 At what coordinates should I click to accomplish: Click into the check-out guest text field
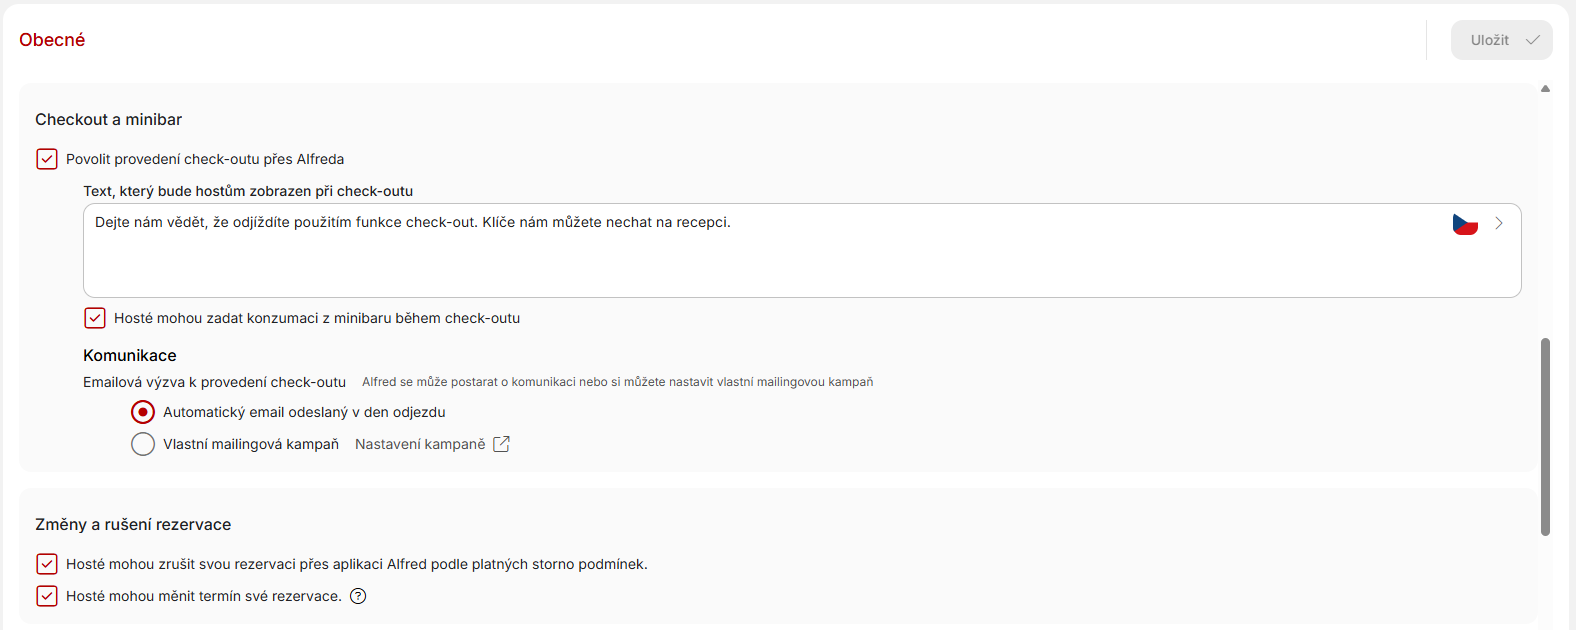pyautogui.click(x=802, y=250)
